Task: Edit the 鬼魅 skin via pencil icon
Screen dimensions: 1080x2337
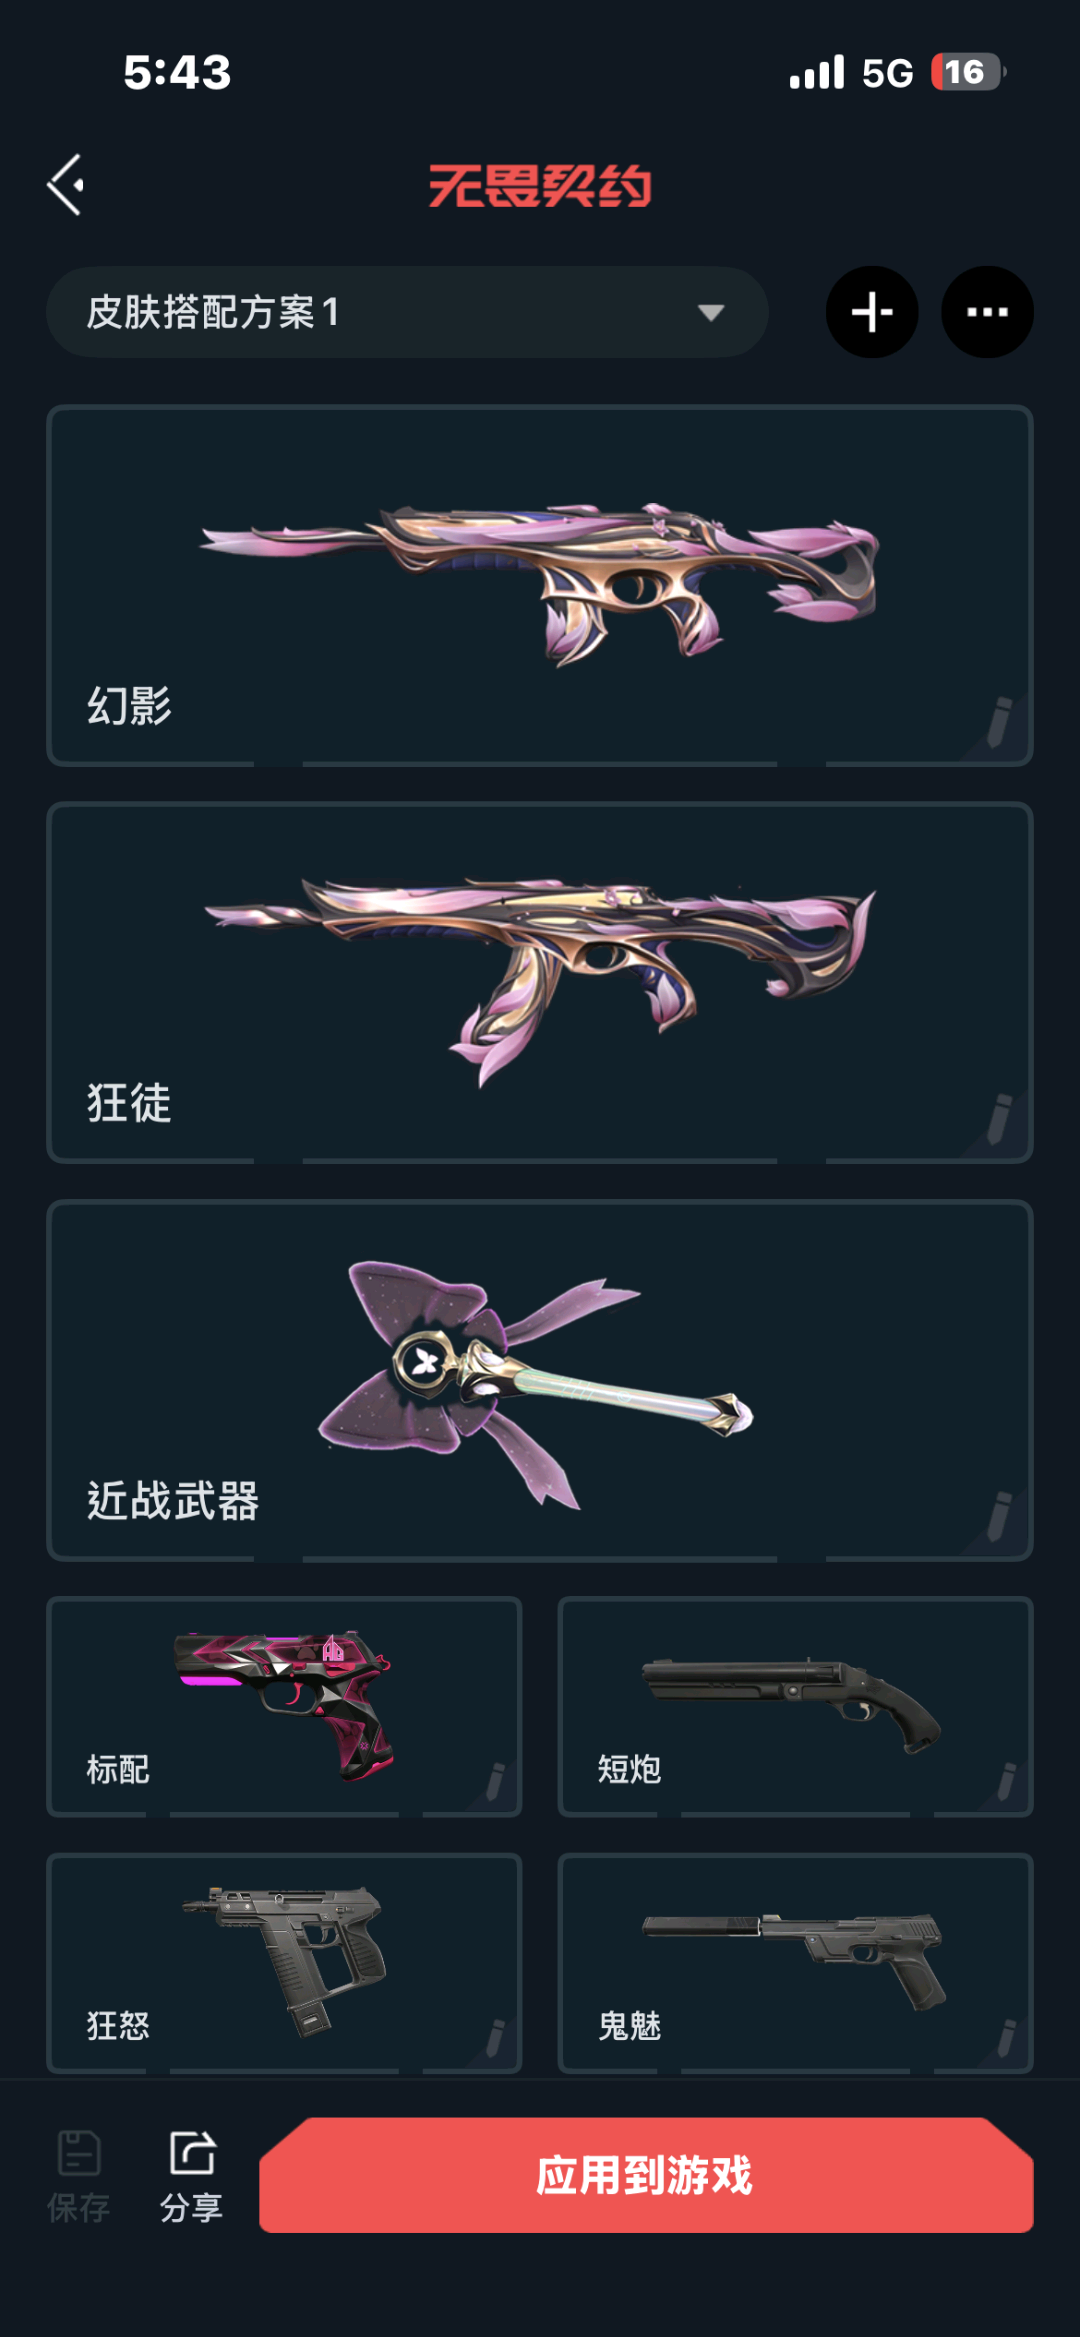Action: 1006,2038
